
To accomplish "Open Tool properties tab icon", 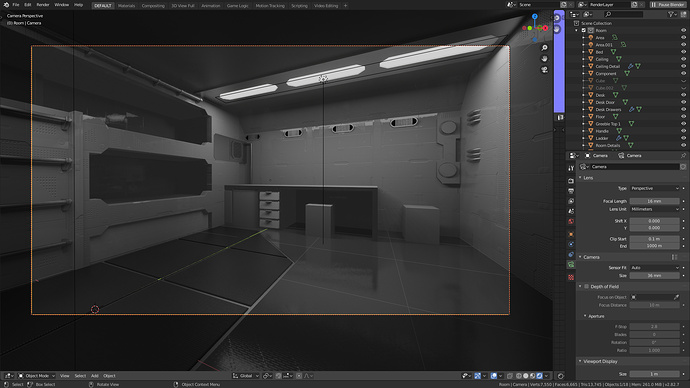I will (571, 168).
